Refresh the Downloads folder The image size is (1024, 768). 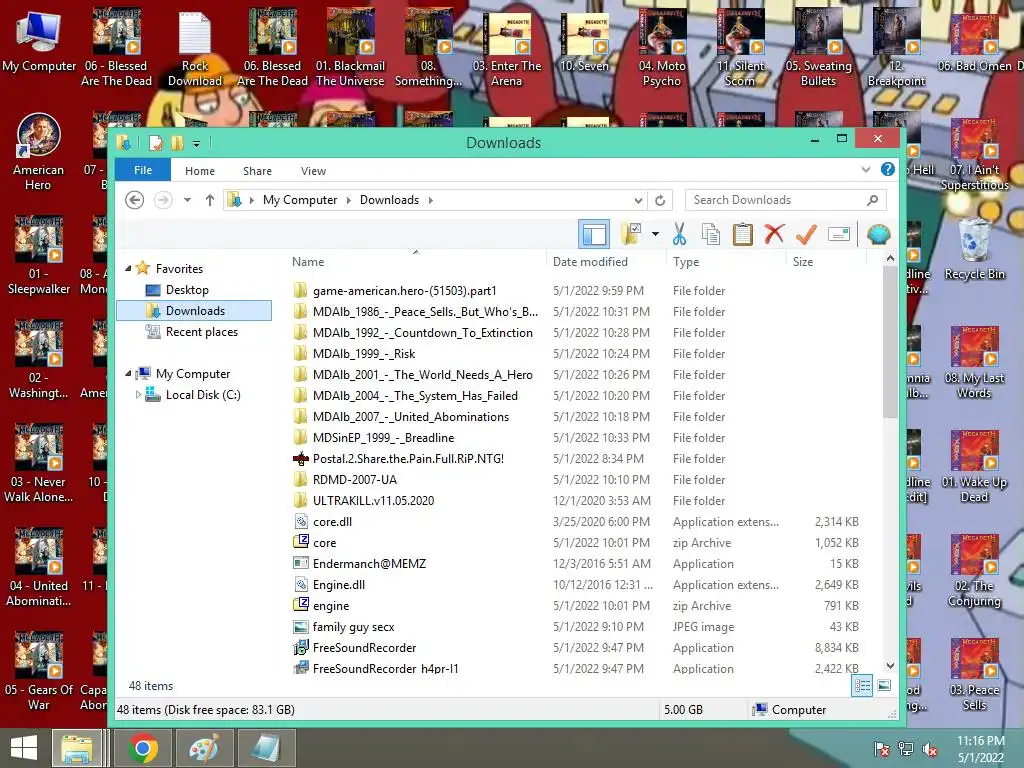coord(660,200)
